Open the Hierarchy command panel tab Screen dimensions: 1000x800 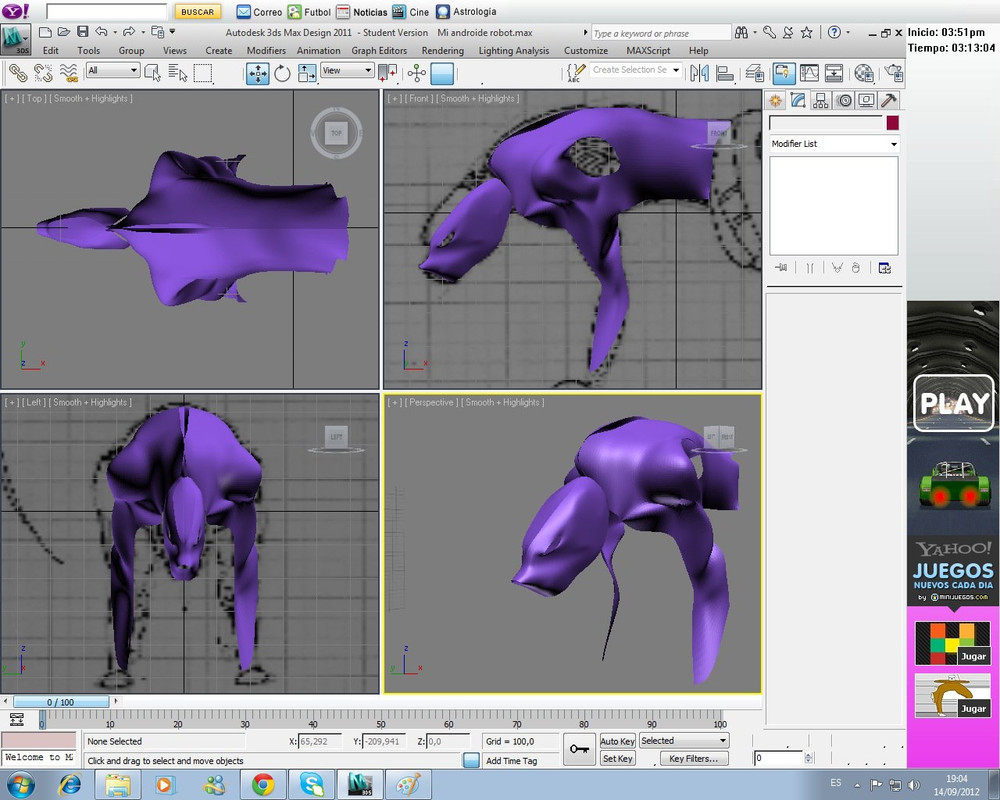[x=820, y=100]
